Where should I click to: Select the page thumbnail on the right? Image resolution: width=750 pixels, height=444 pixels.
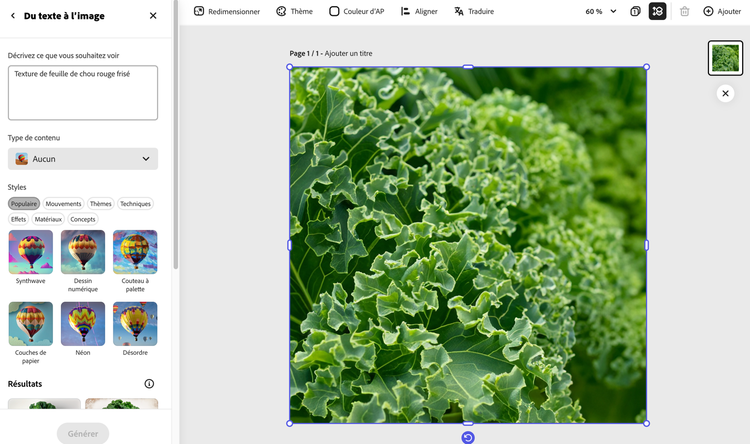coord(725,58)
